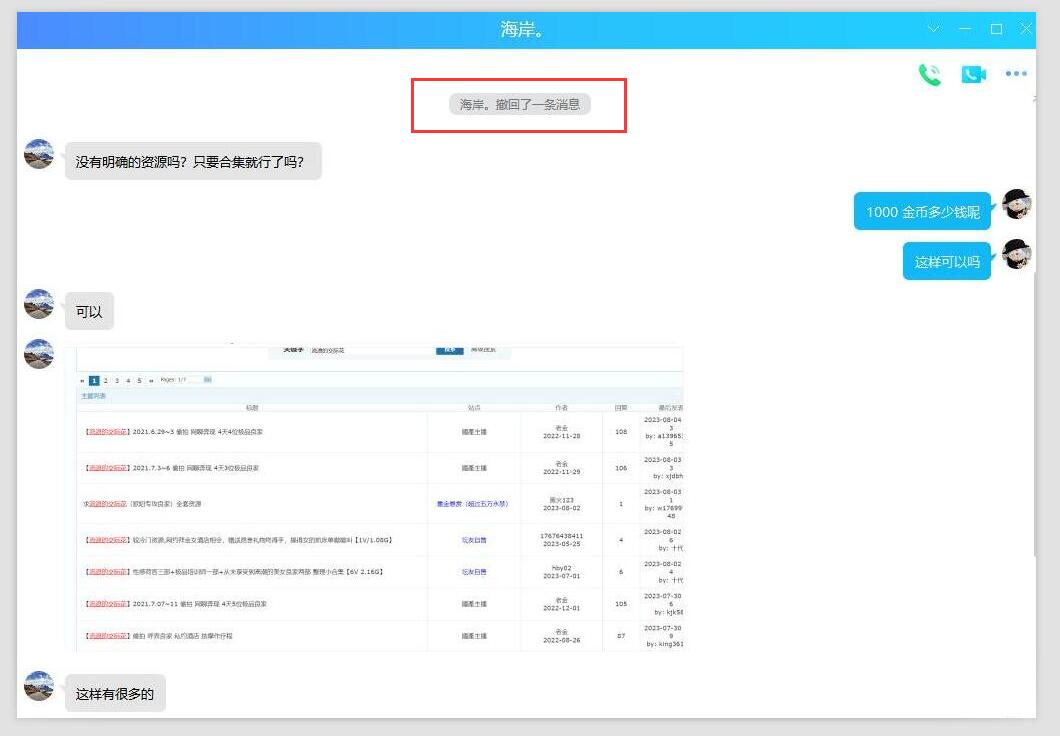The width and height of the screenshot is (1060, 736).
Task: Select the "1000 金币多少钱呢" message bubble
Action: (x=921, y=211)
